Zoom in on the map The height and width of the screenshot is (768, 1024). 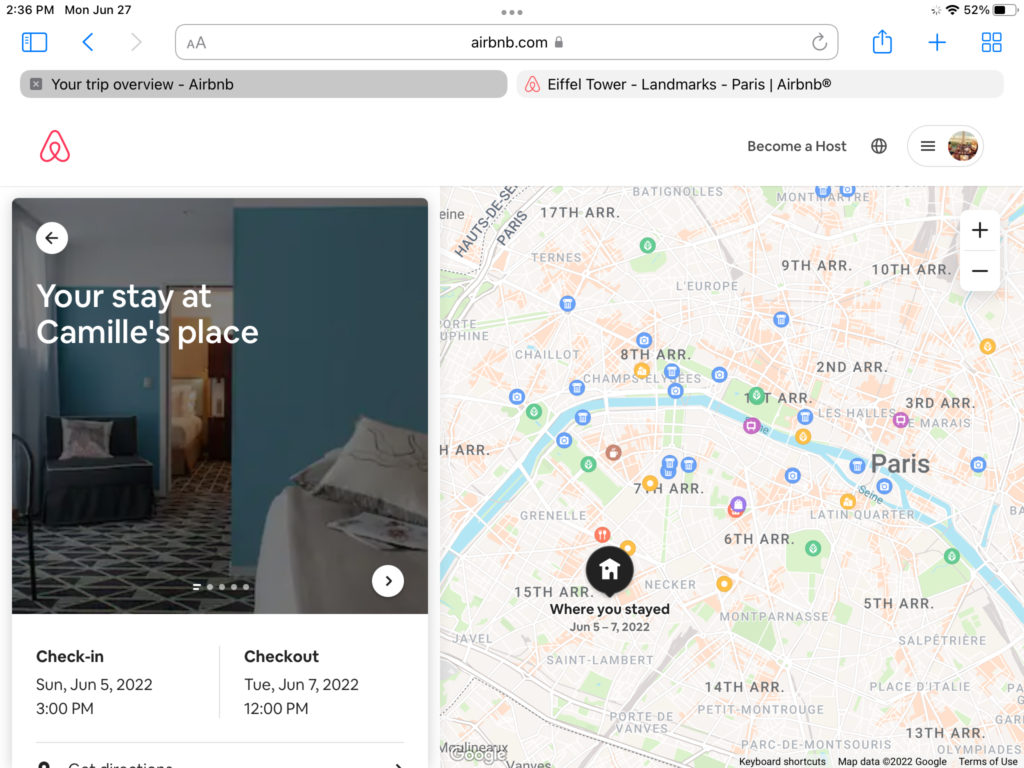[980, 230]
